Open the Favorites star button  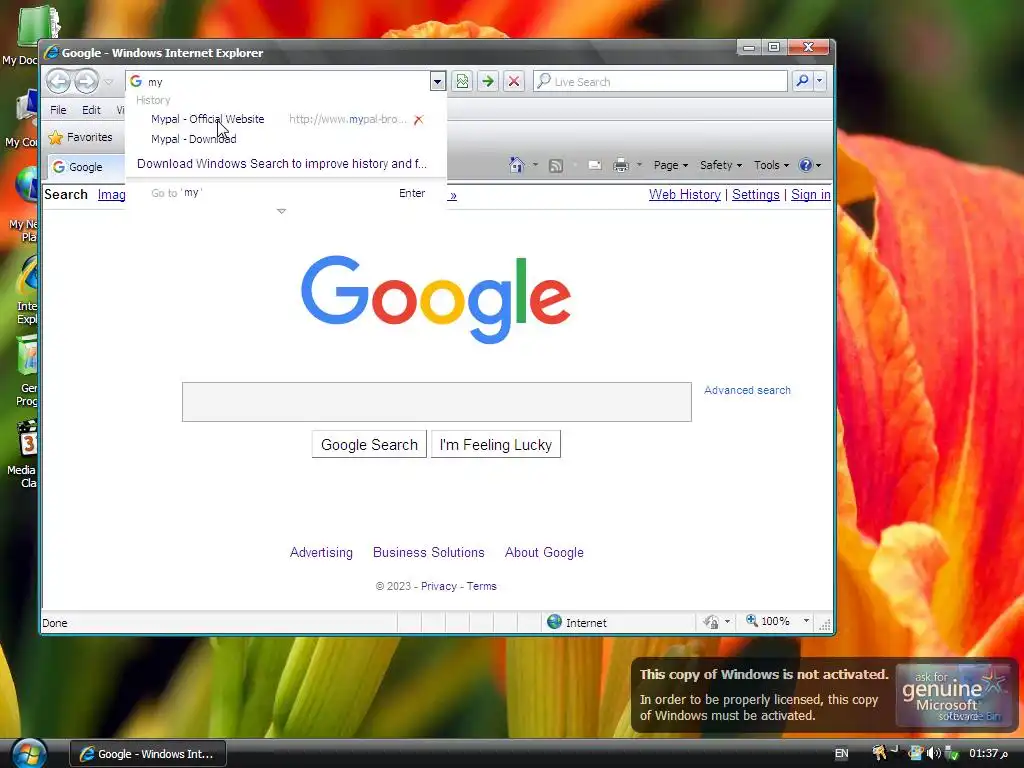pos(80,137)
